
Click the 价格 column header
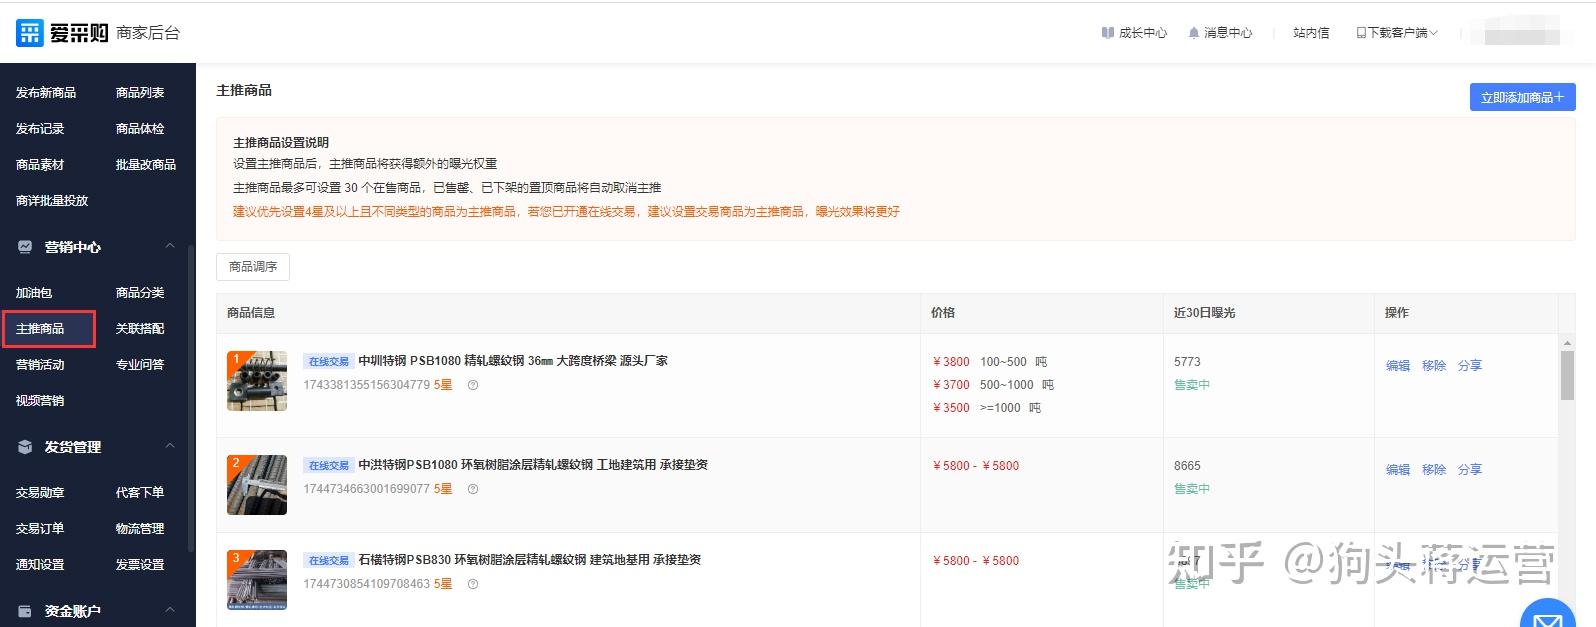click(943, 313)
